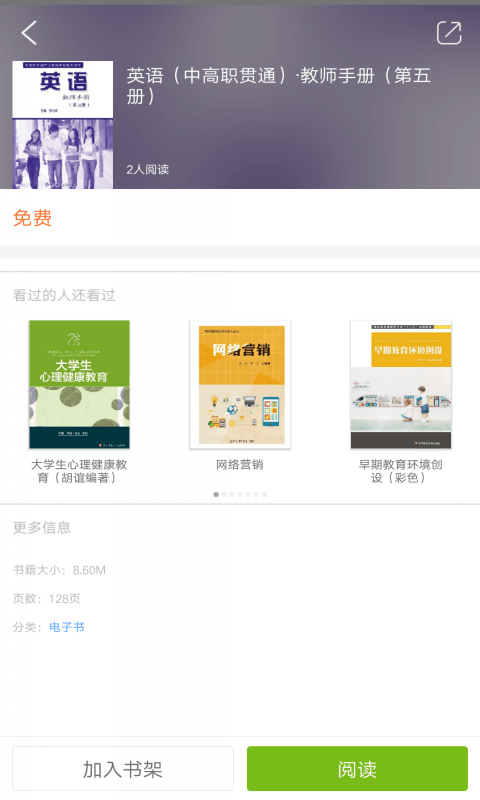
Task: Select the 网络营销 title below its cover
Action: (x=240, y=465)
